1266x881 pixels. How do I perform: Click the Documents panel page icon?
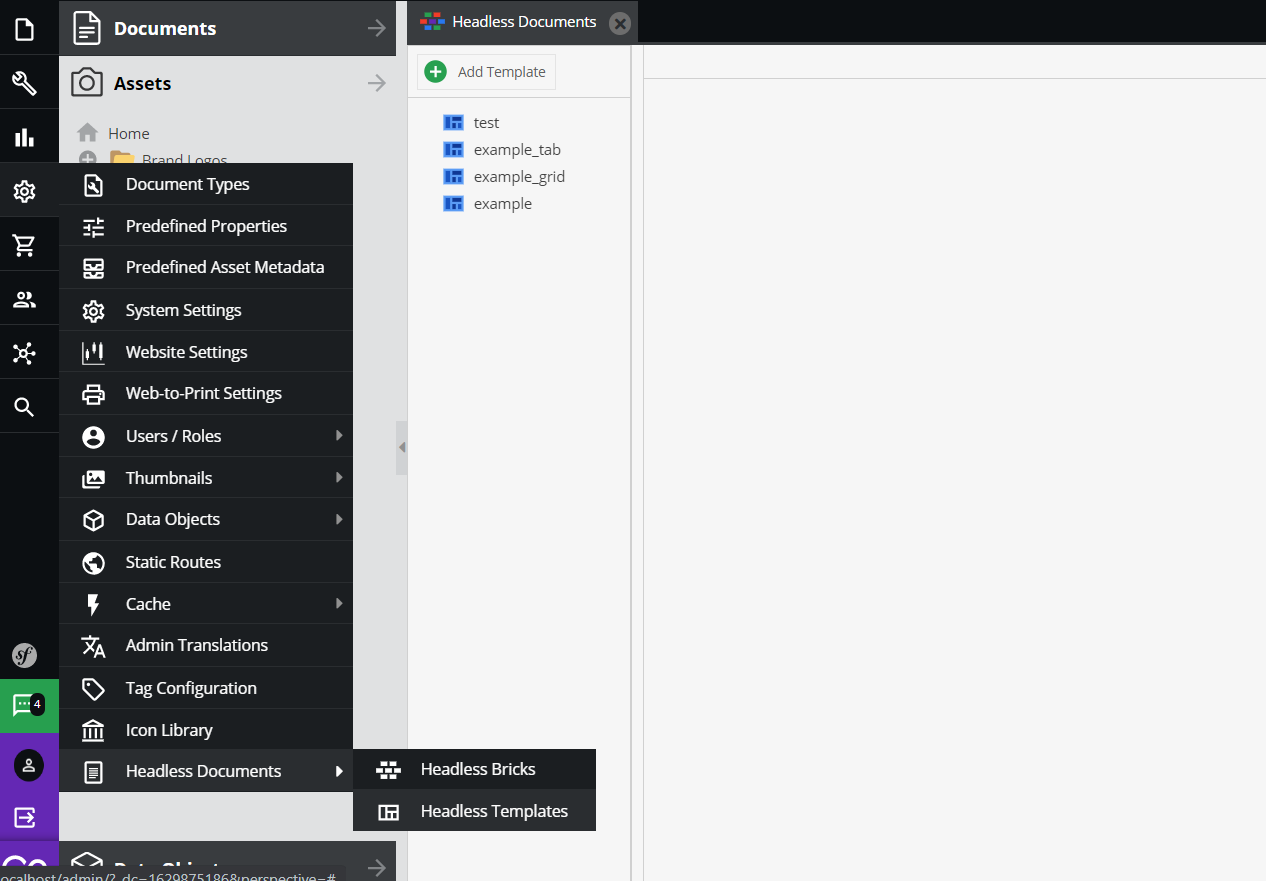(87, 28)
